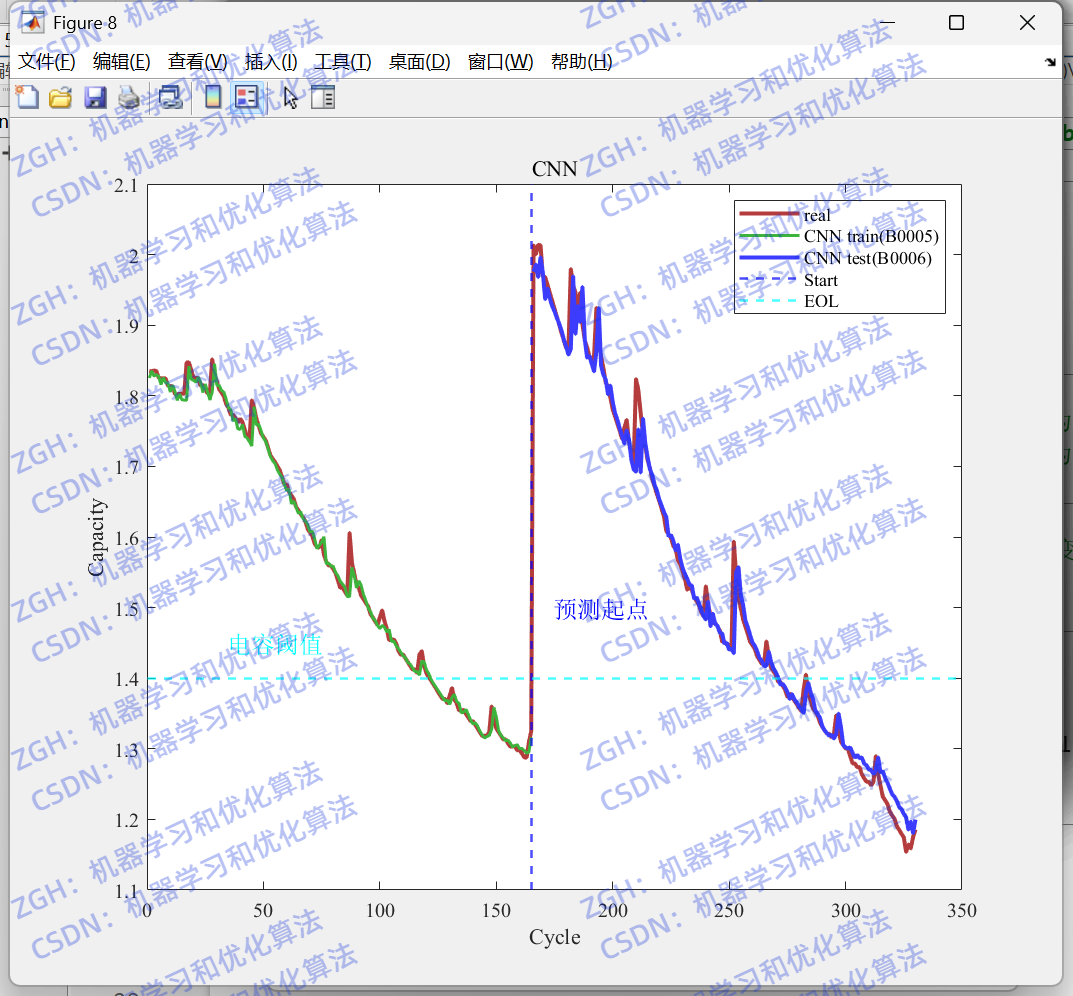Screen dimensions: 1073x996
Task: Toggle the Insert Legend toolbar icon
Action: (x=246, y=97)
